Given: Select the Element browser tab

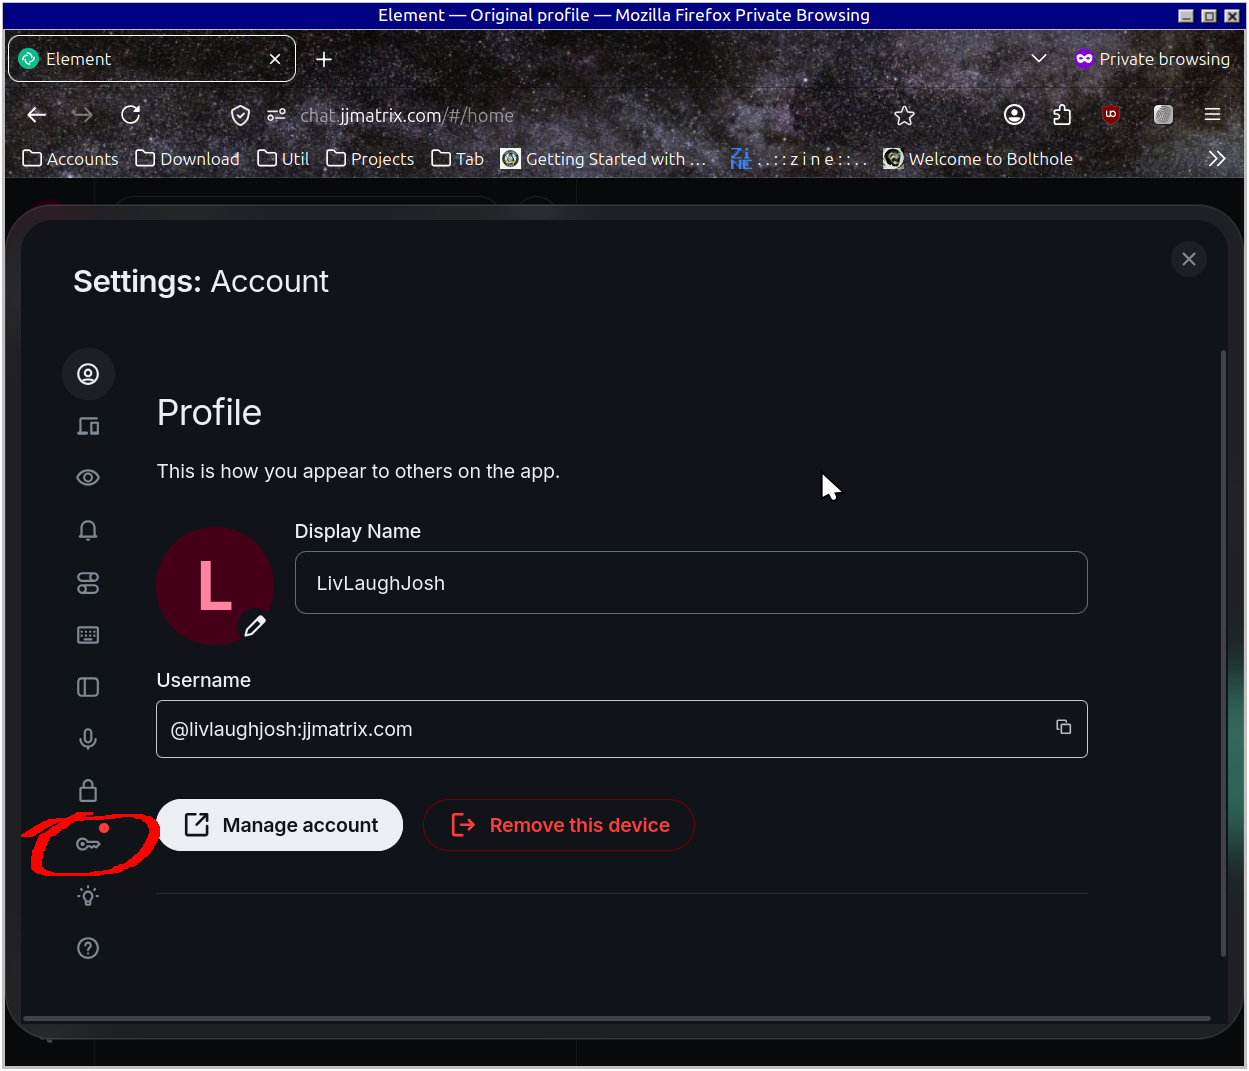Looking at the screenshot, I should coord(152,59).
